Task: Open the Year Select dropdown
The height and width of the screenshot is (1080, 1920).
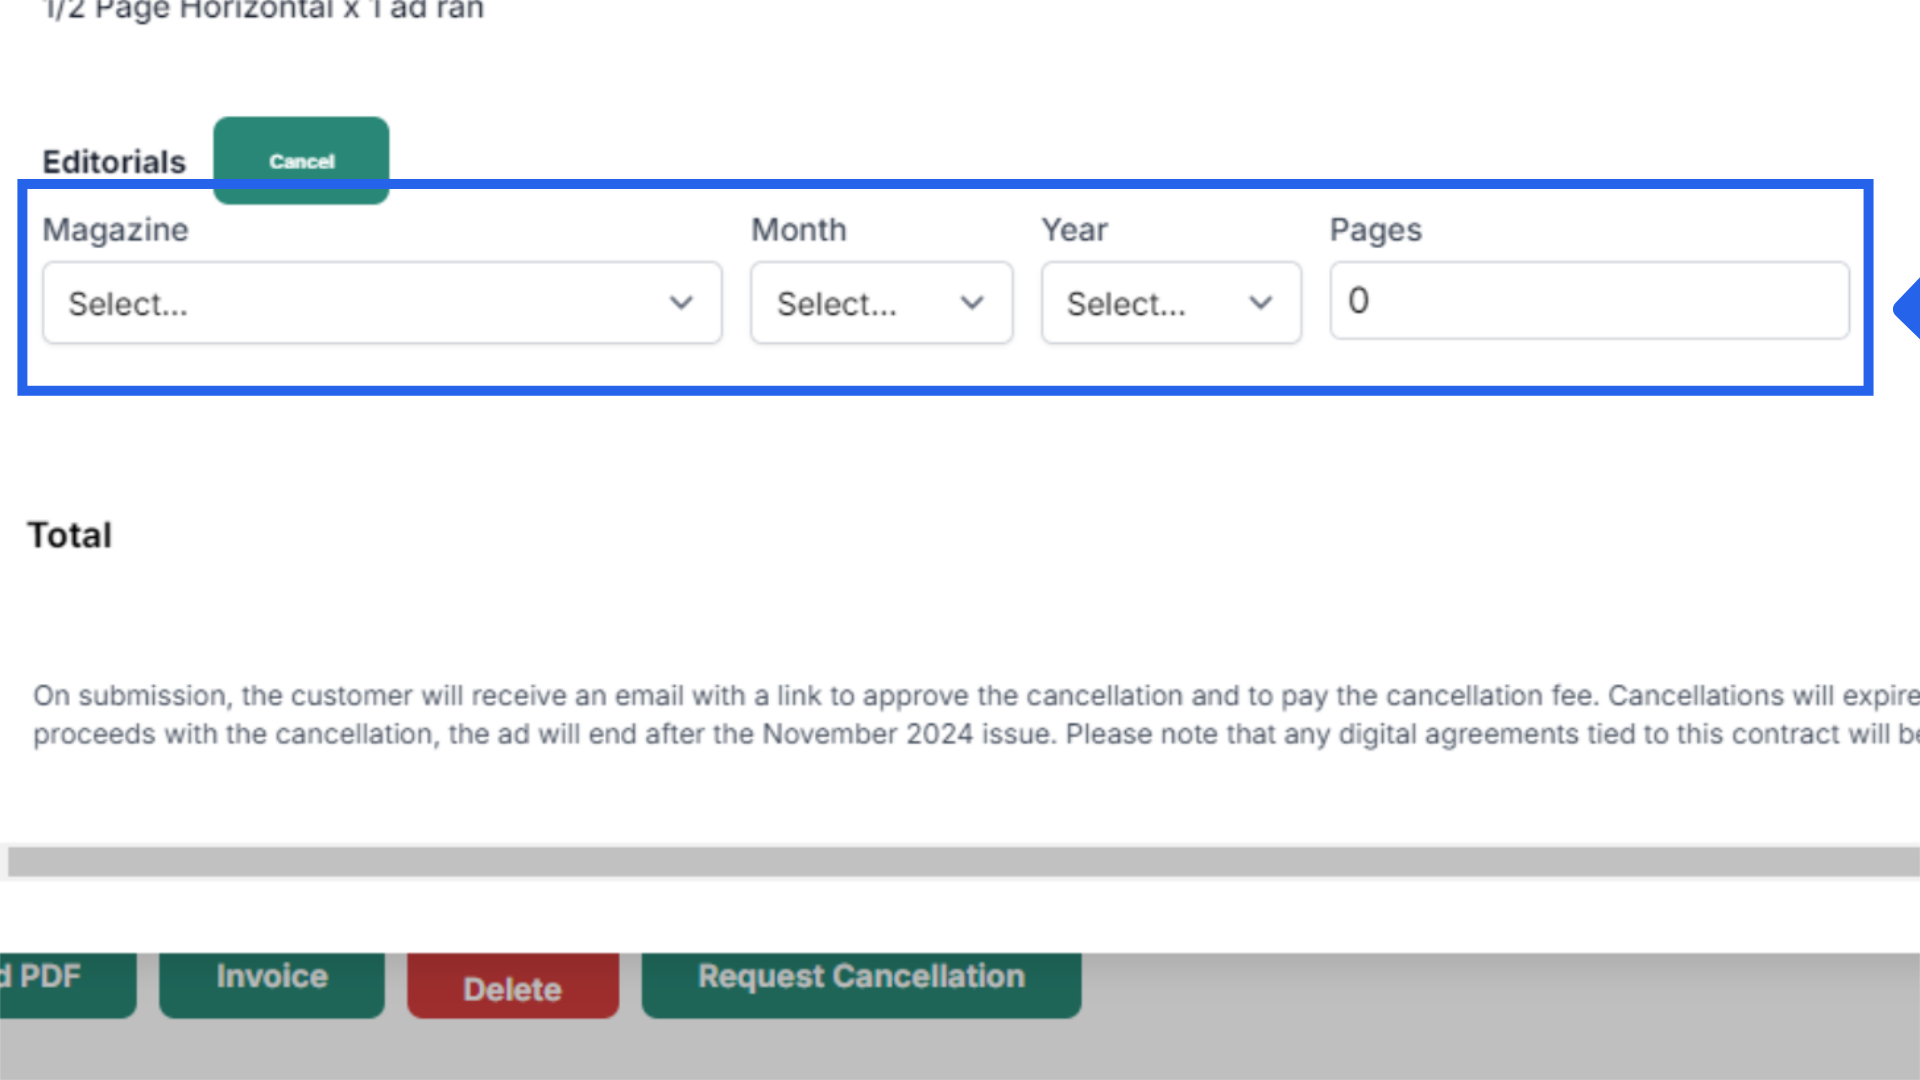Action: [x=1171, y=303]
